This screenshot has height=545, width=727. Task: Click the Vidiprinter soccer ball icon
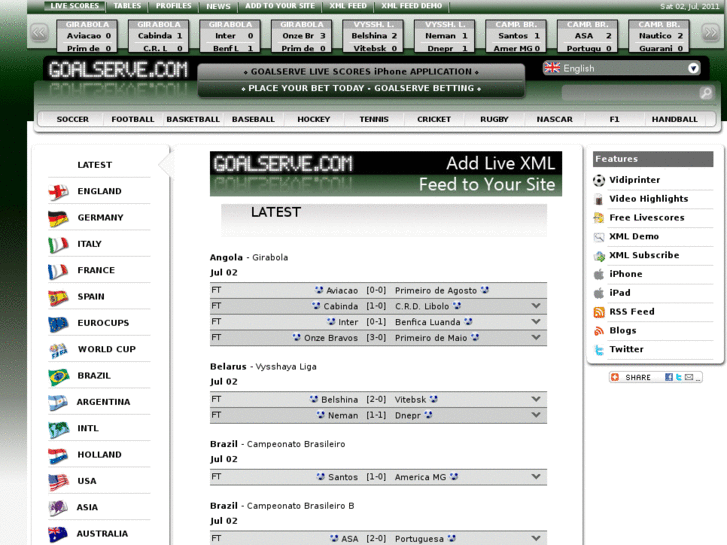point(599,180)
